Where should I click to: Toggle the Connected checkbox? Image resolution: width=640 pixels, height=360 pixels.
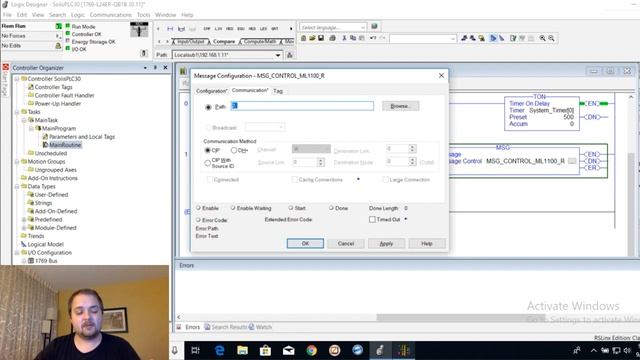pyautogui.click(x=210, y=180)
